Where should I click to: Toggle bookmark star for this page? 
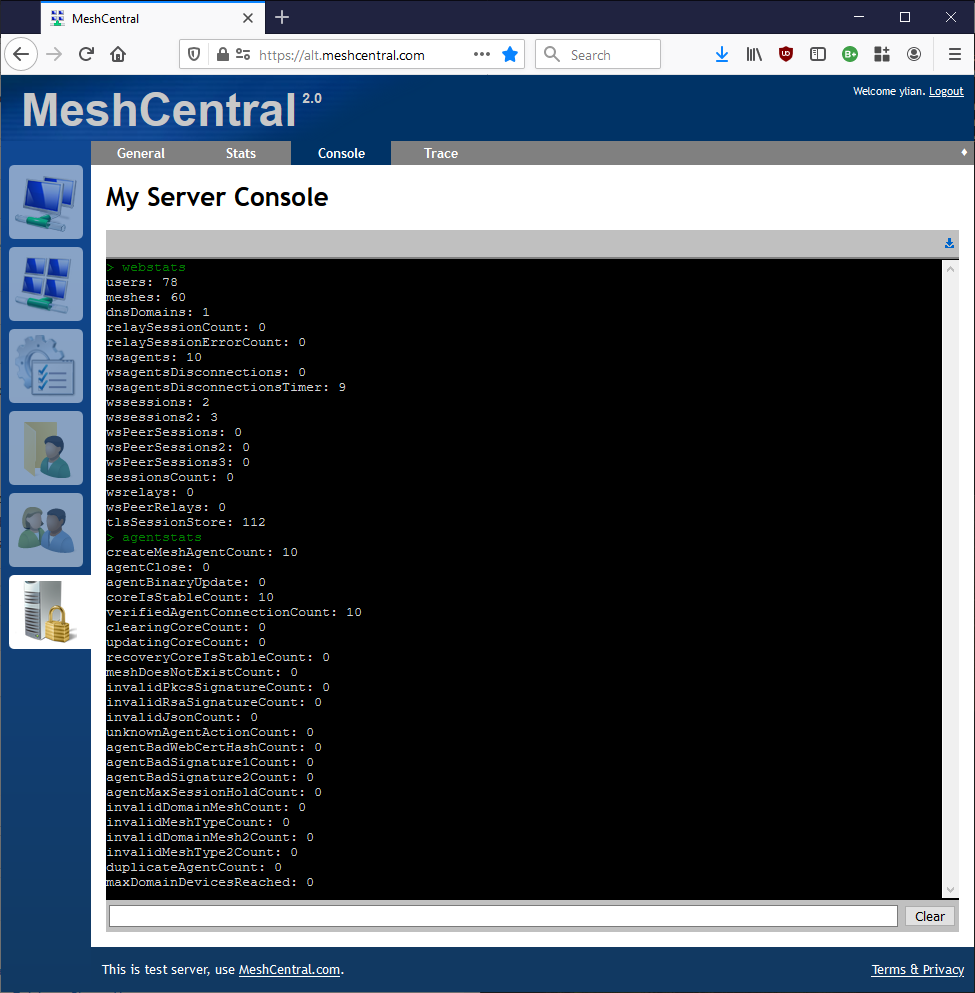click(510, 54)
